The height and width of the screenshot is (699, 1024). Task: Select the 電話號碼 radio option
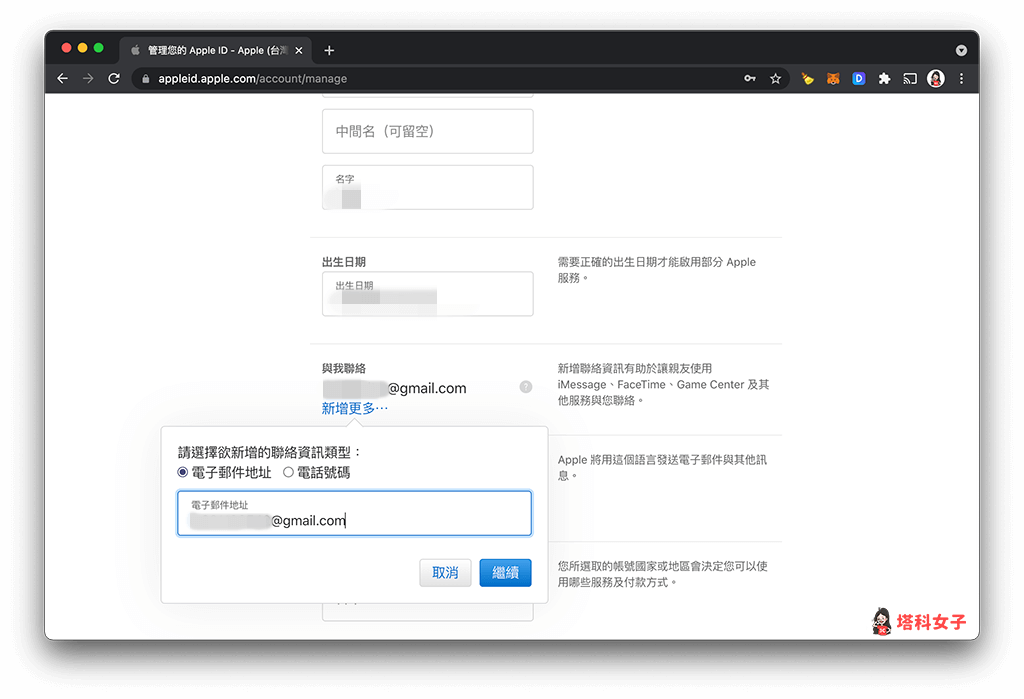[x=288, y=472]
